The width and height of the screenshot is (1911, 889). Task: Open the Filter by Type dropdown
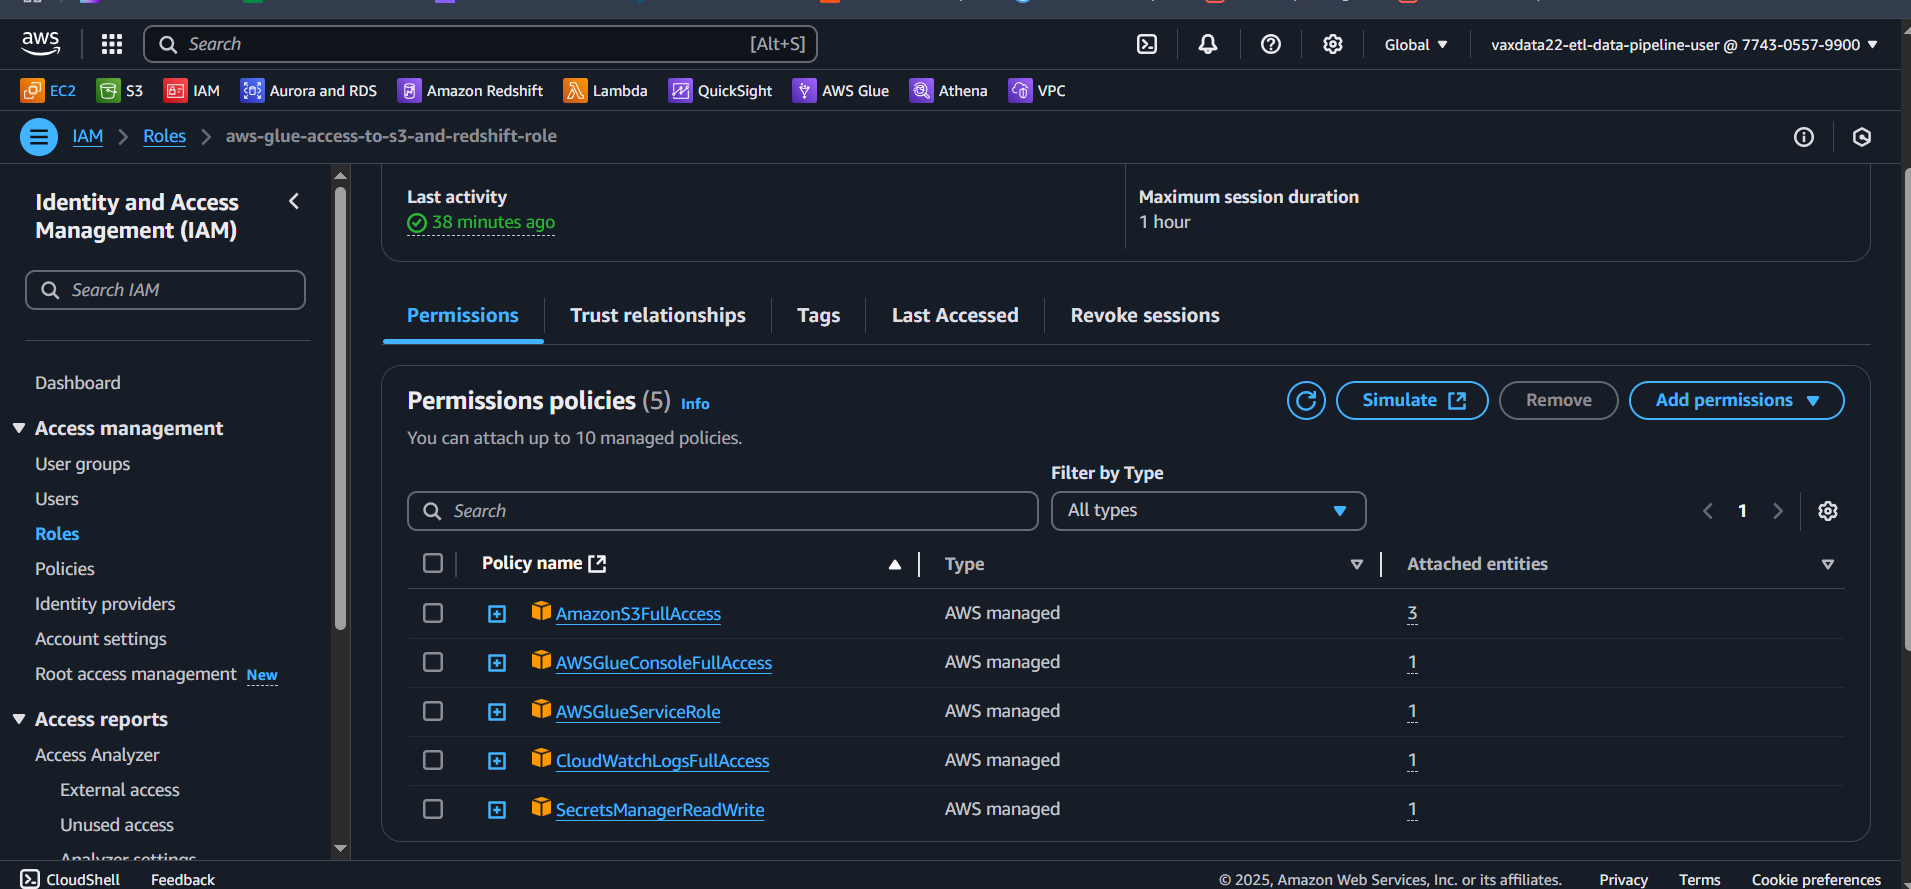tap(1208, 511)
